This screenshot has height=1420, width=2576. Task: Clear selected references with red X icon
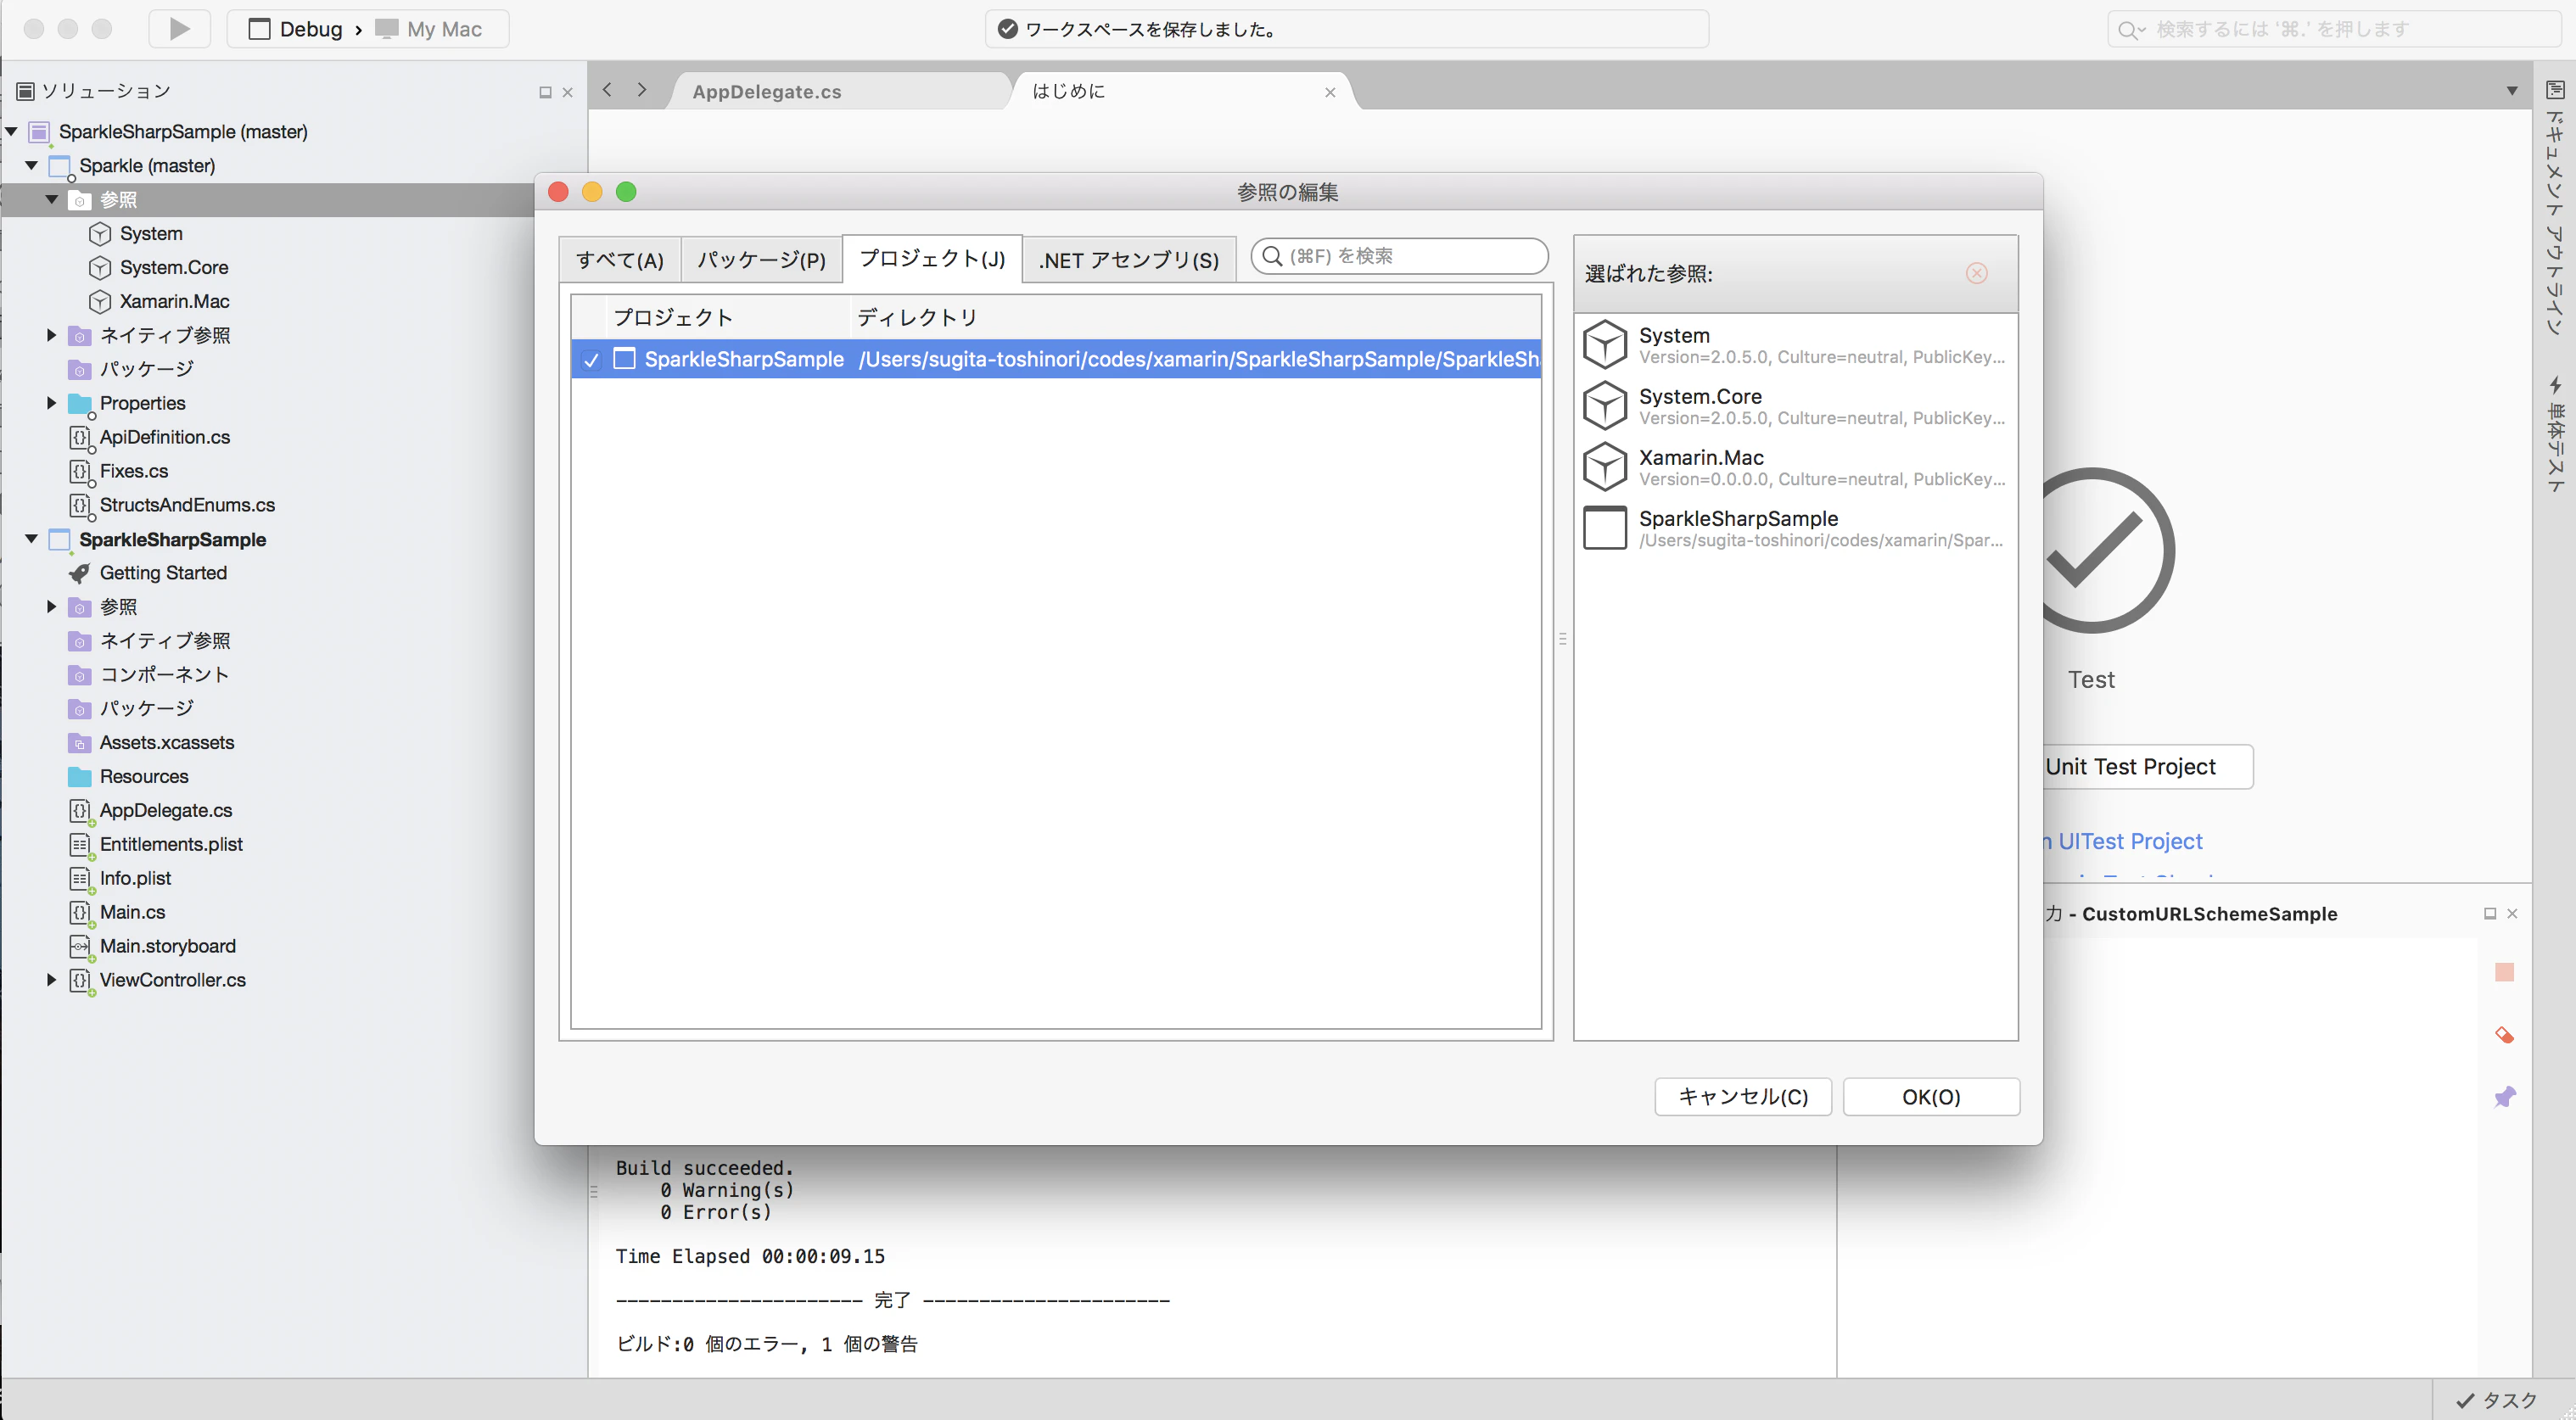(x=1976, y=274)
